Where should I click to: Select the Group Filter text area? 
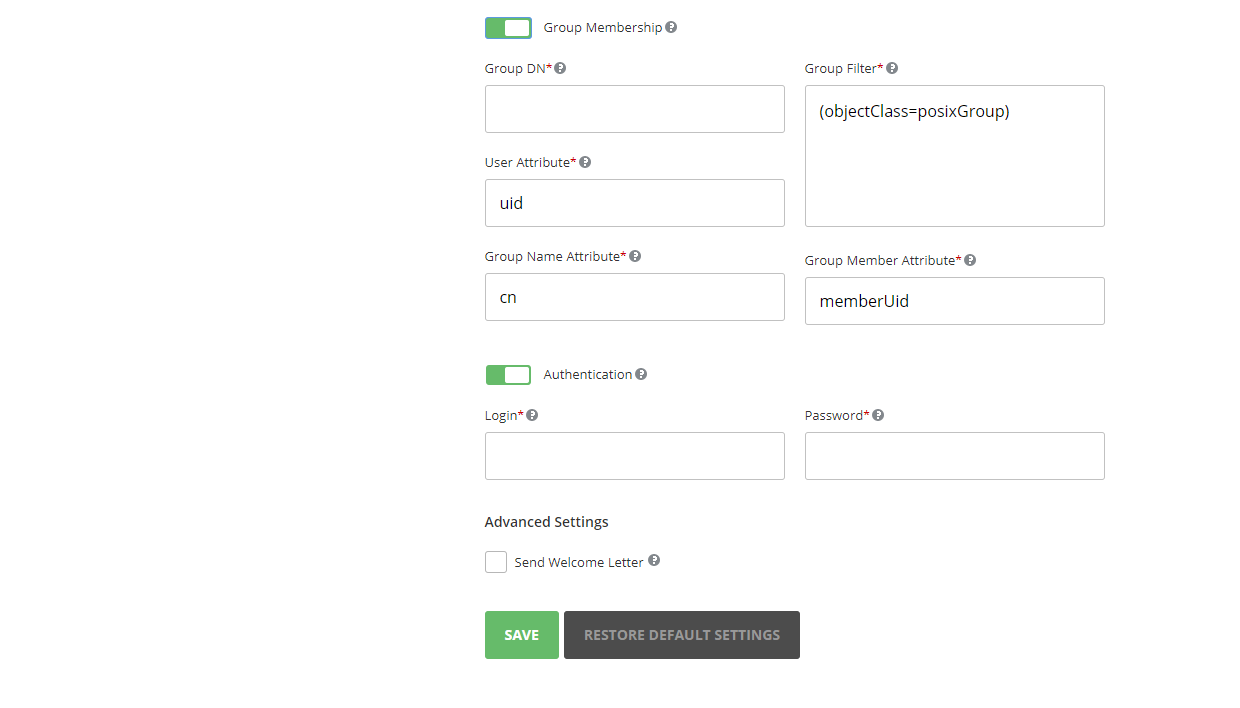(x=954, y=155)
